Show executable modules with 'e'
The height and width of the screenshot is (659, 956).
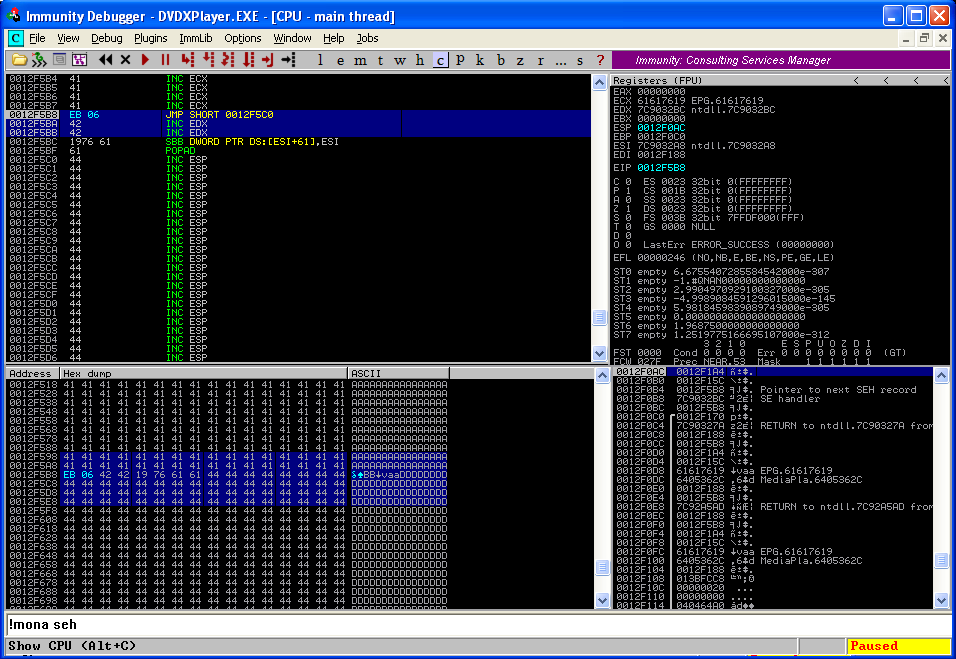(340, 60)
